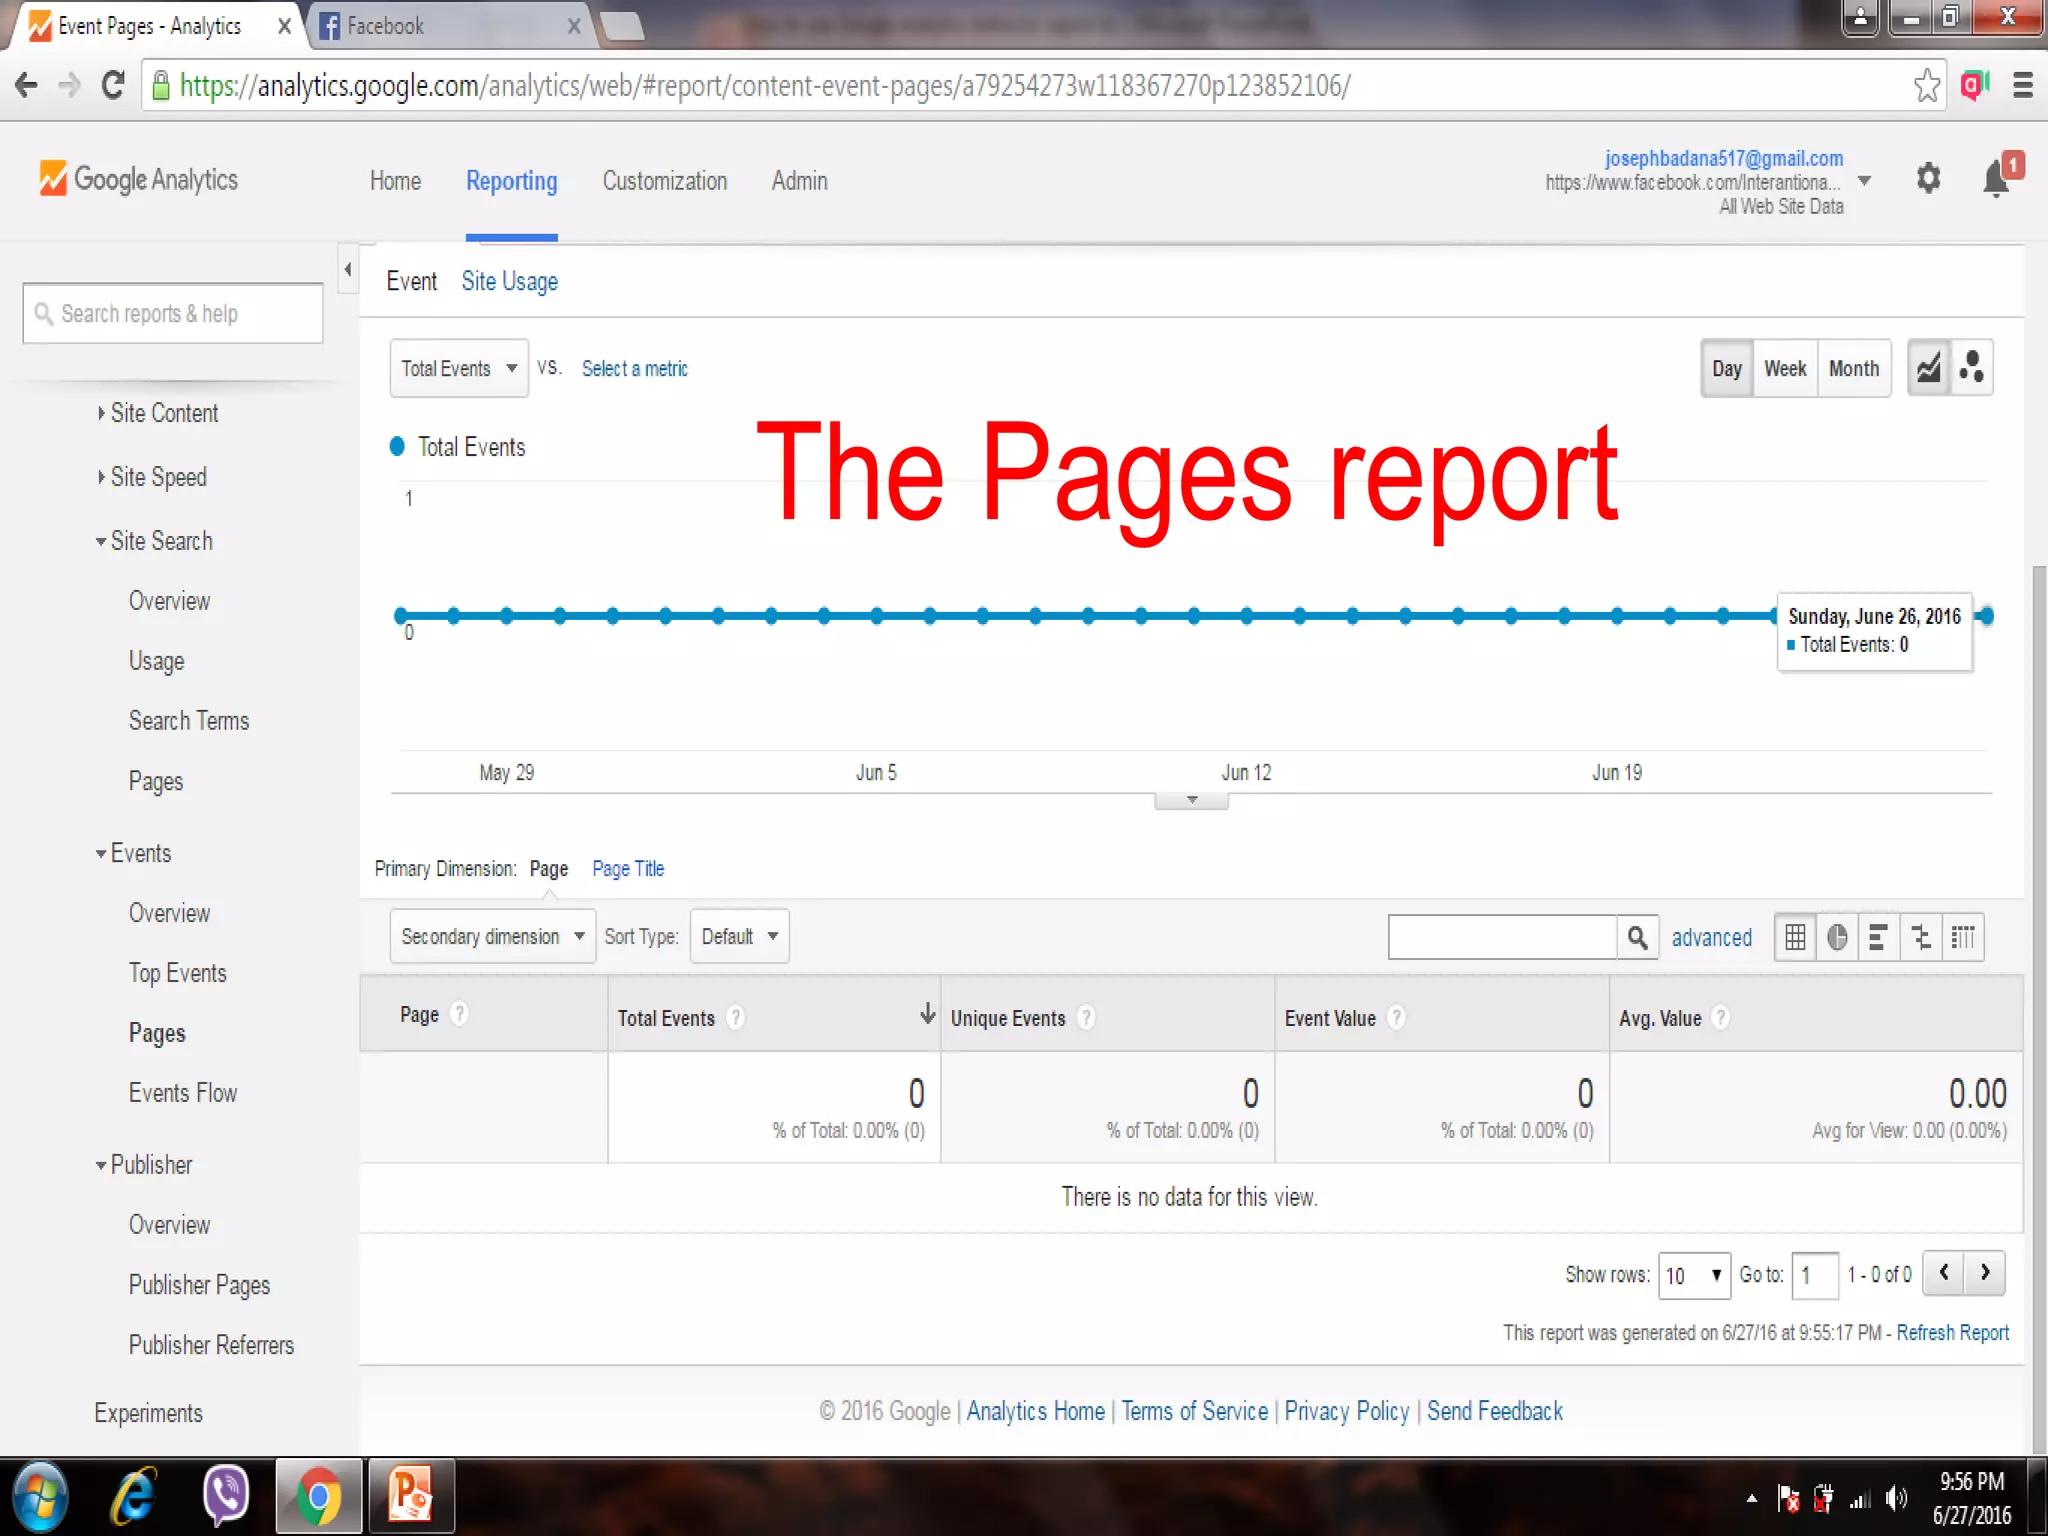
Task: Expand the chart annotations drawer arrow
Action: click(1191, 800)
